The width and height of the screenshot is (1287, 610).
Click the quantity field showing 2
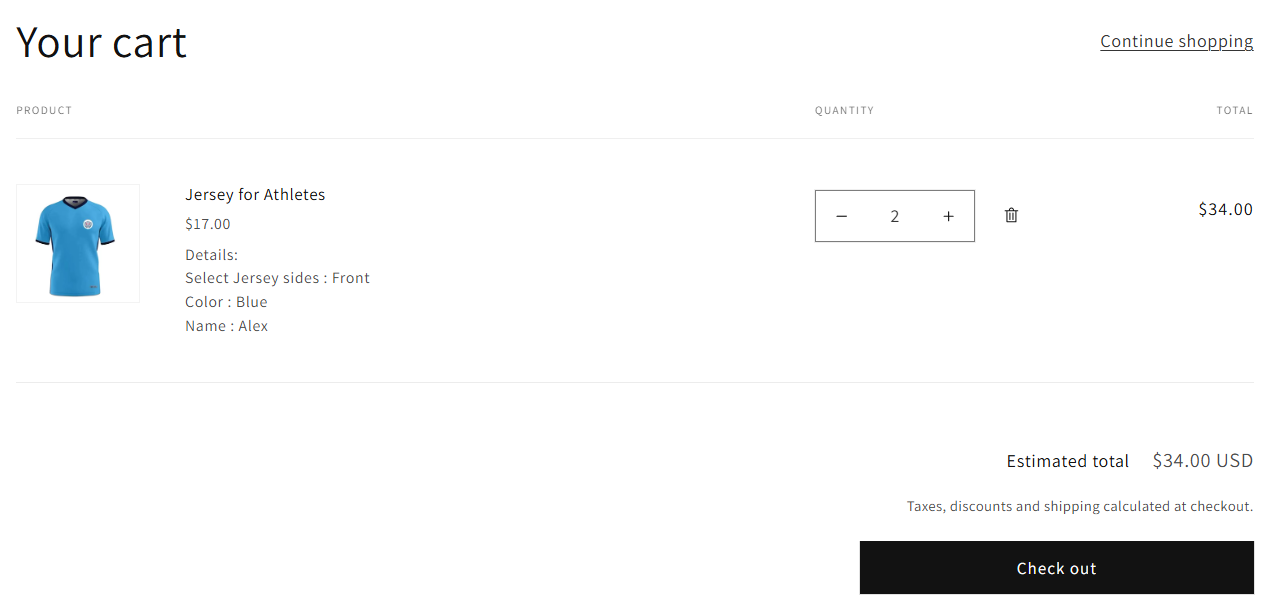tap(895, 216)
